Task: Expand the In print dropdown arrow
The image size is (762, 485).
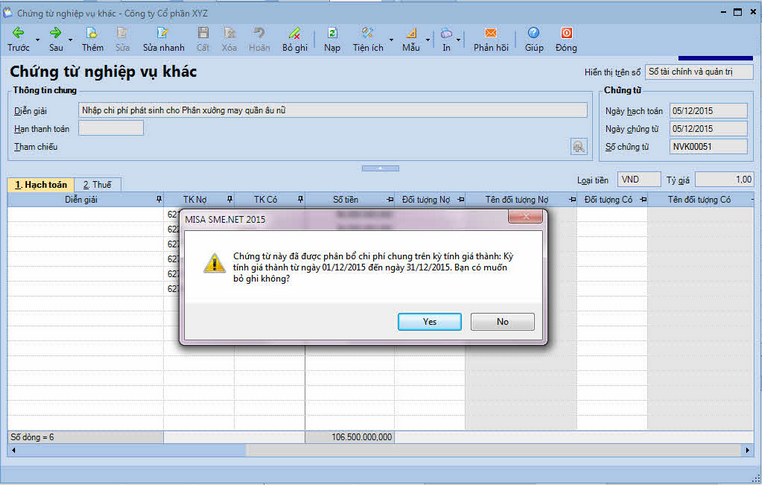Action: (458, 40)
